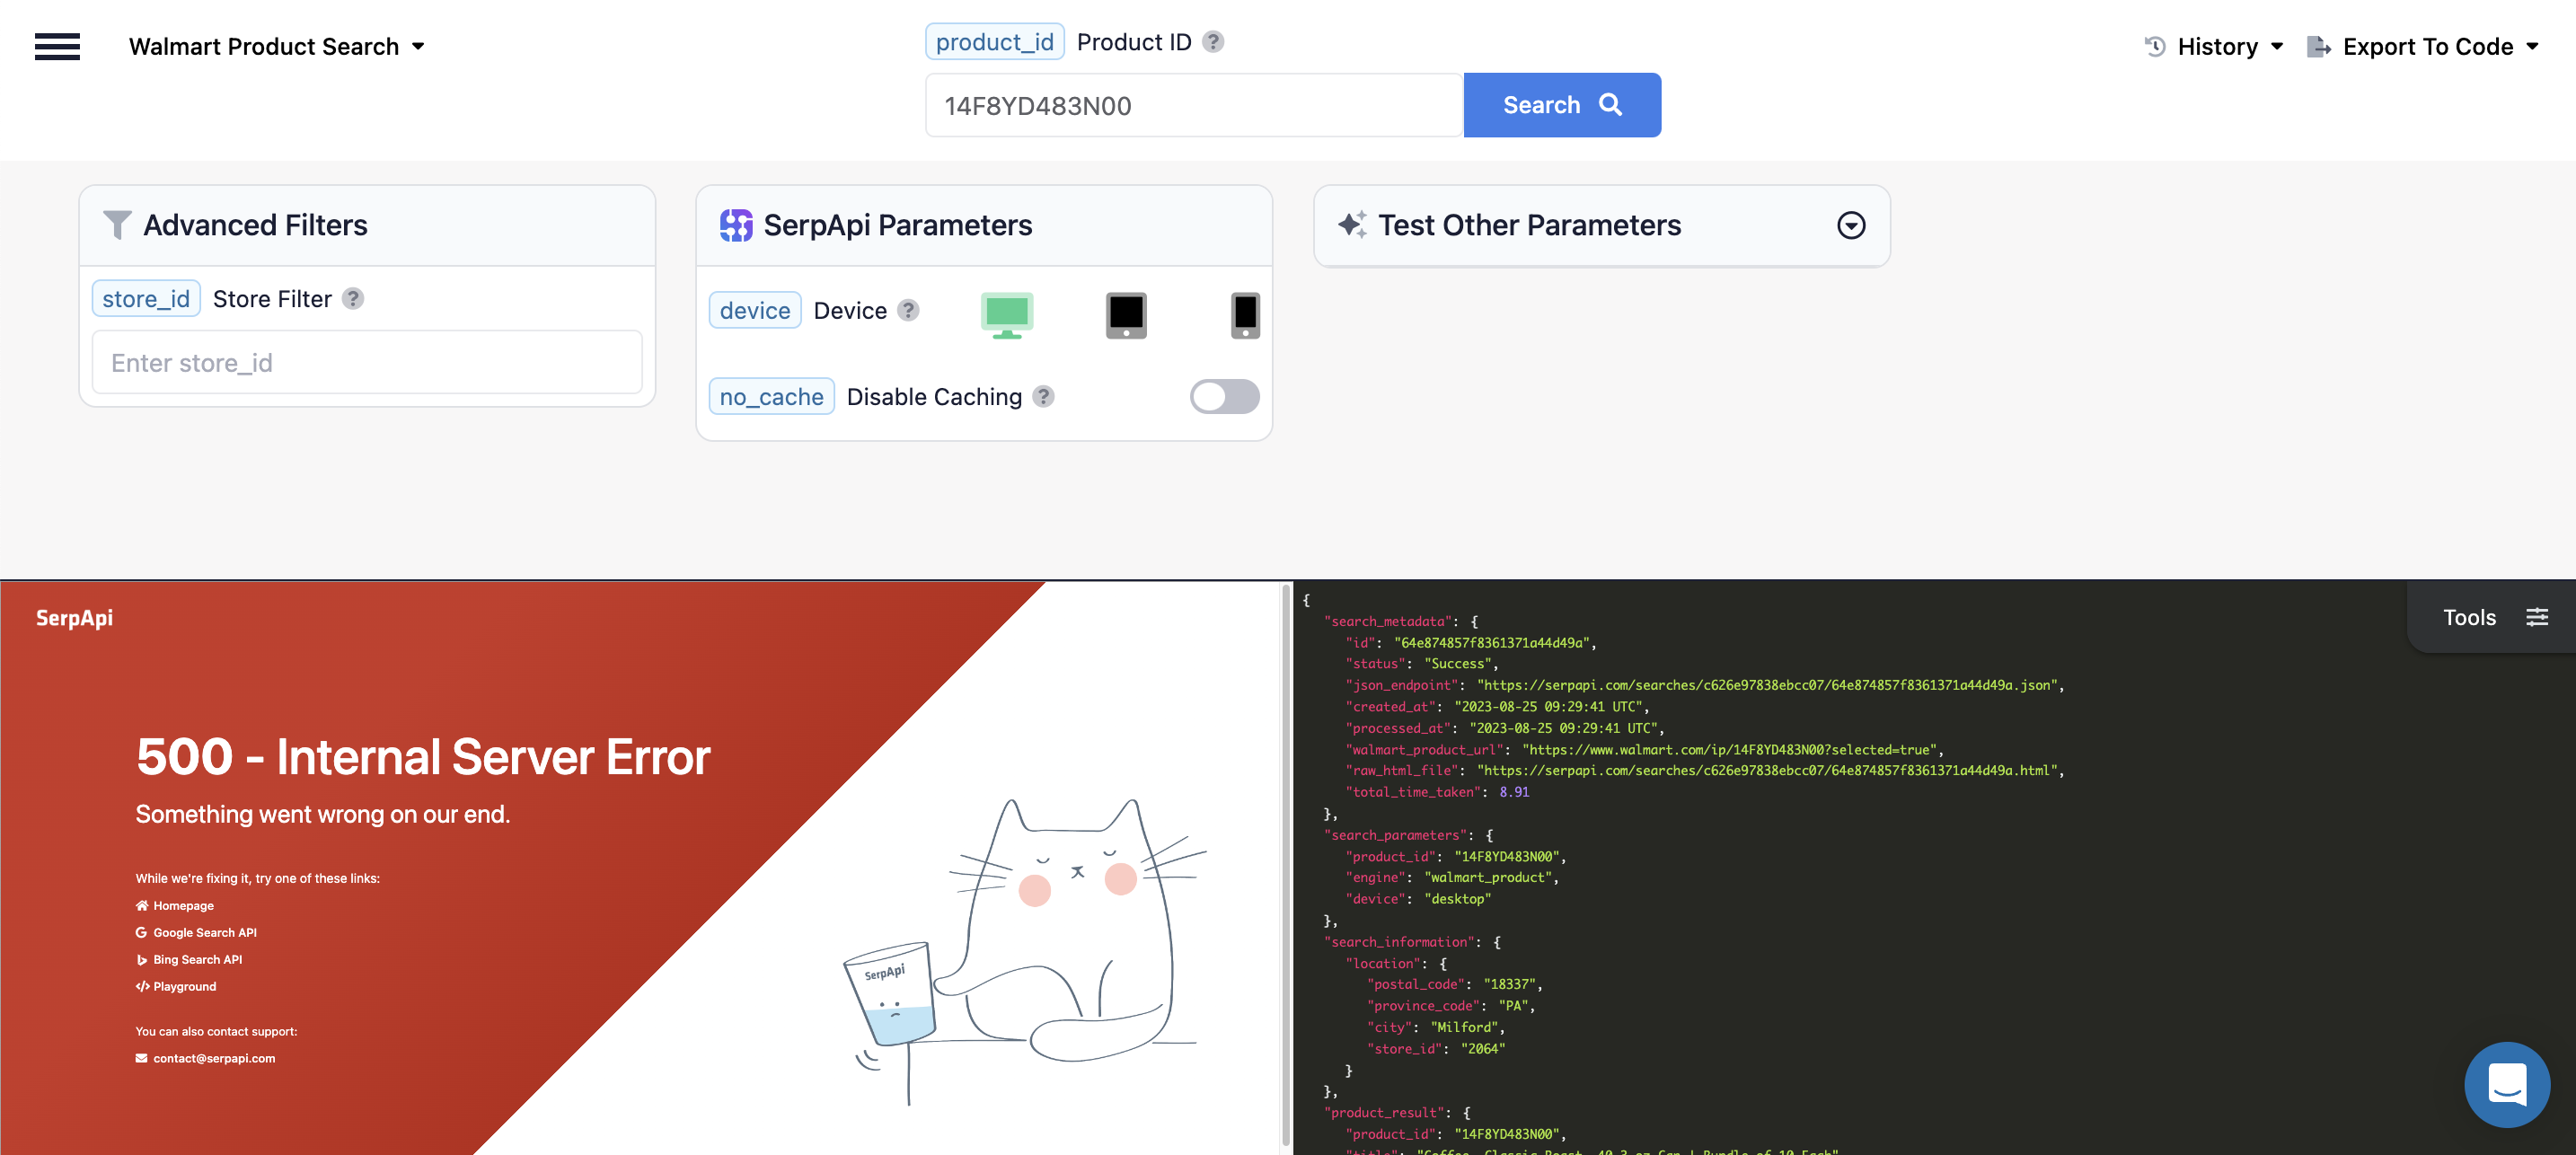2576x1155 pixels.
Task: Open the Tools sliders icon
Action: [2539, 617]
